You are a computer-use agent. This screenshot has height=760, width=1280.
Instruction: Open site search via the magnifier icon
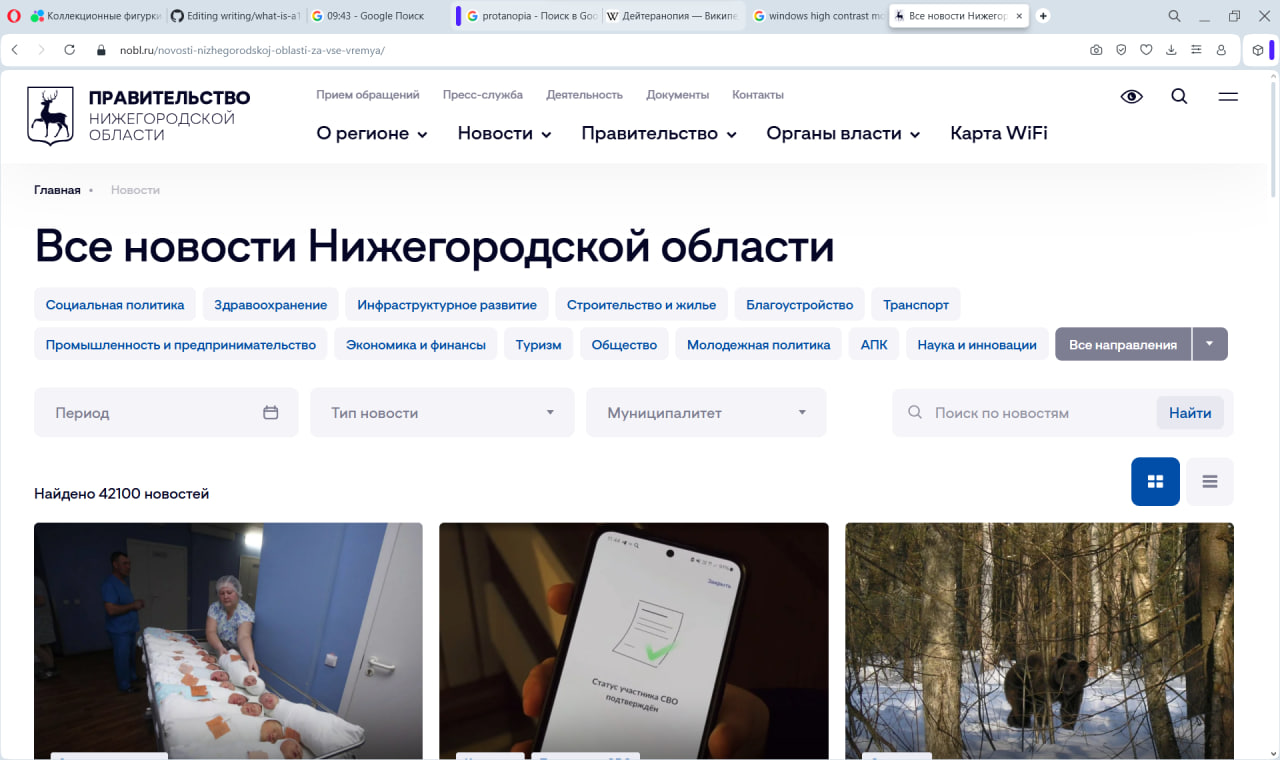coord(1179,96)
